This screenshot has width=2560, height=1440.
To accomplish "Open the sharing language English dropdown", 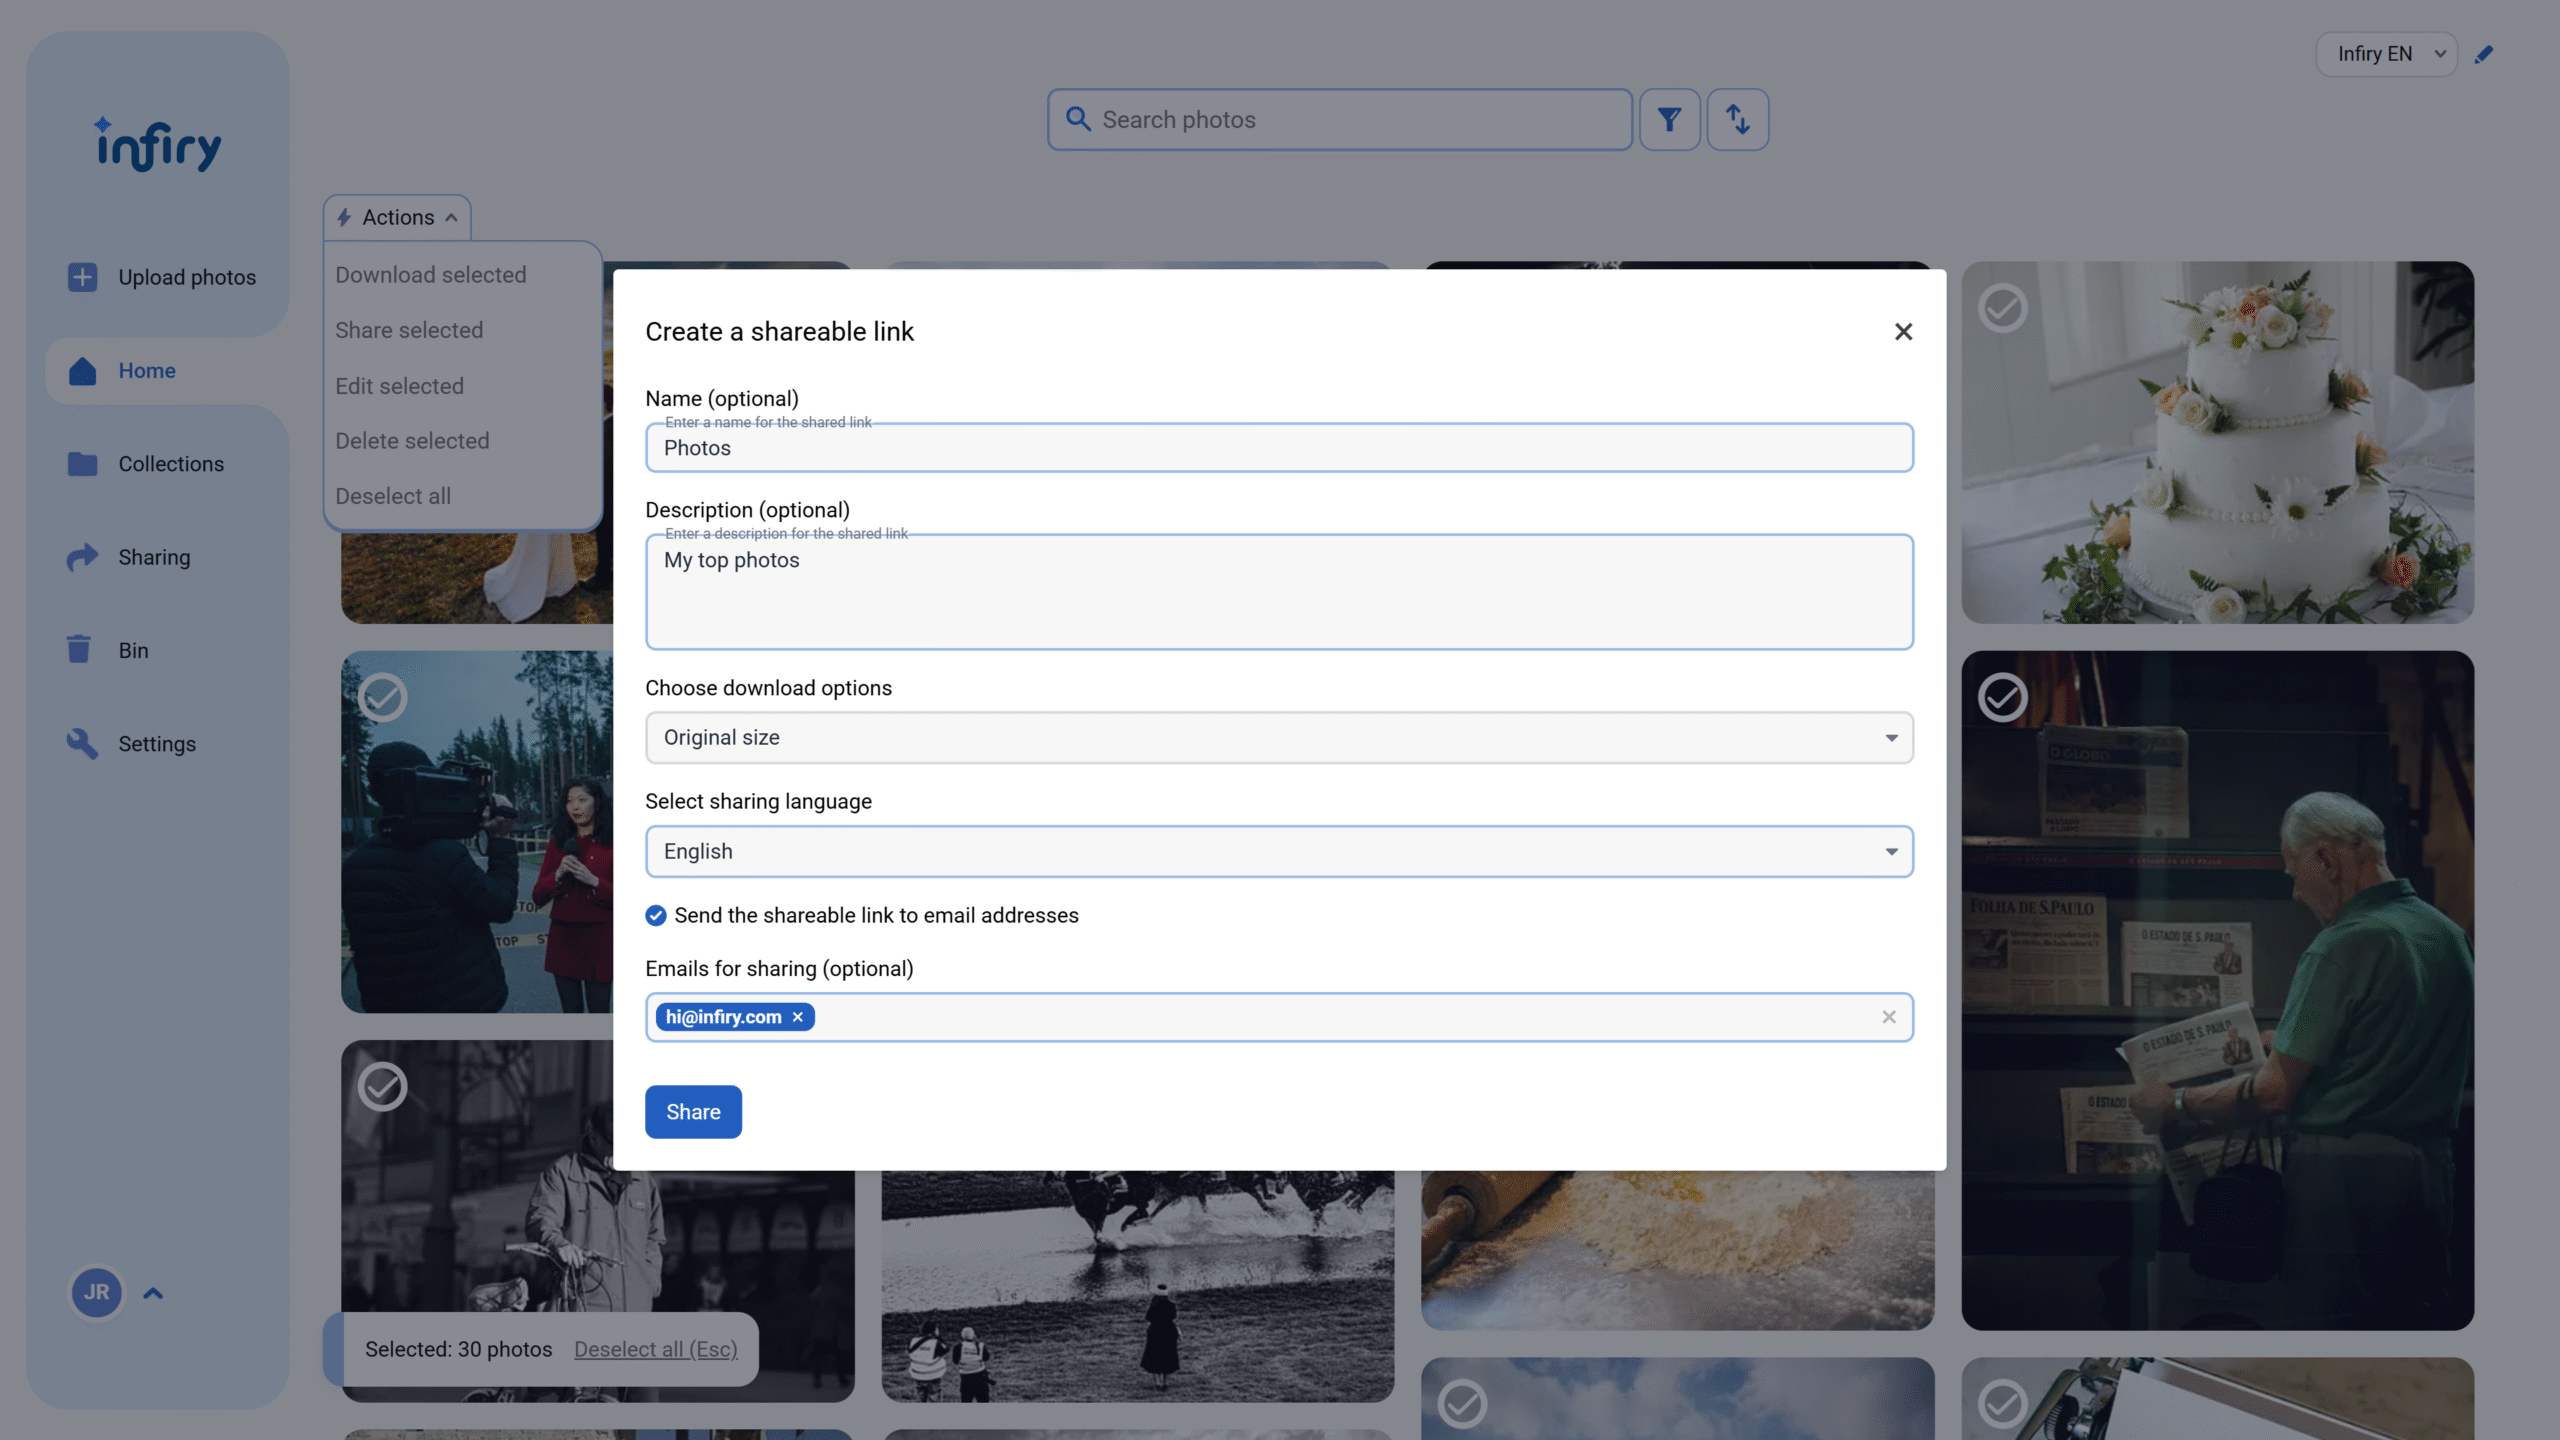I will click(x=1279, y=851).
